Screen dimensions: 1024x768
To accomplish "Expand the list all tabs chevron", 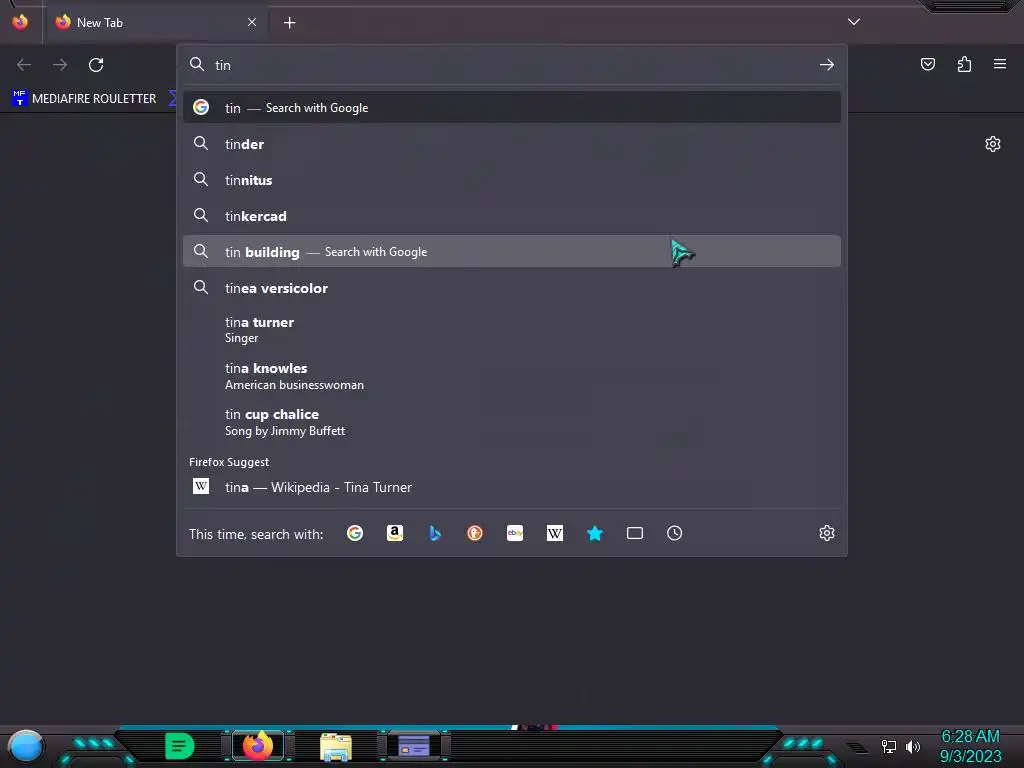I will tap(854, 22).
